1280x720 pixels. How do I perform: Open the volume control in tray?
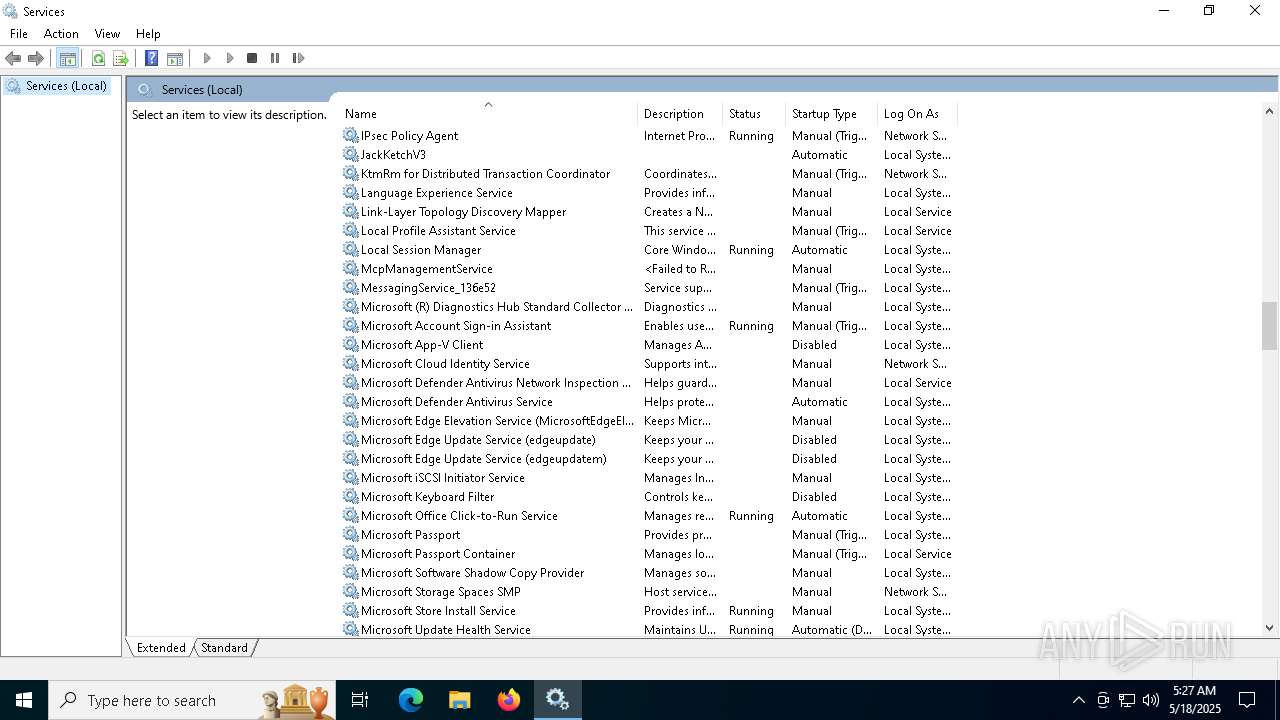[1151, 700]
